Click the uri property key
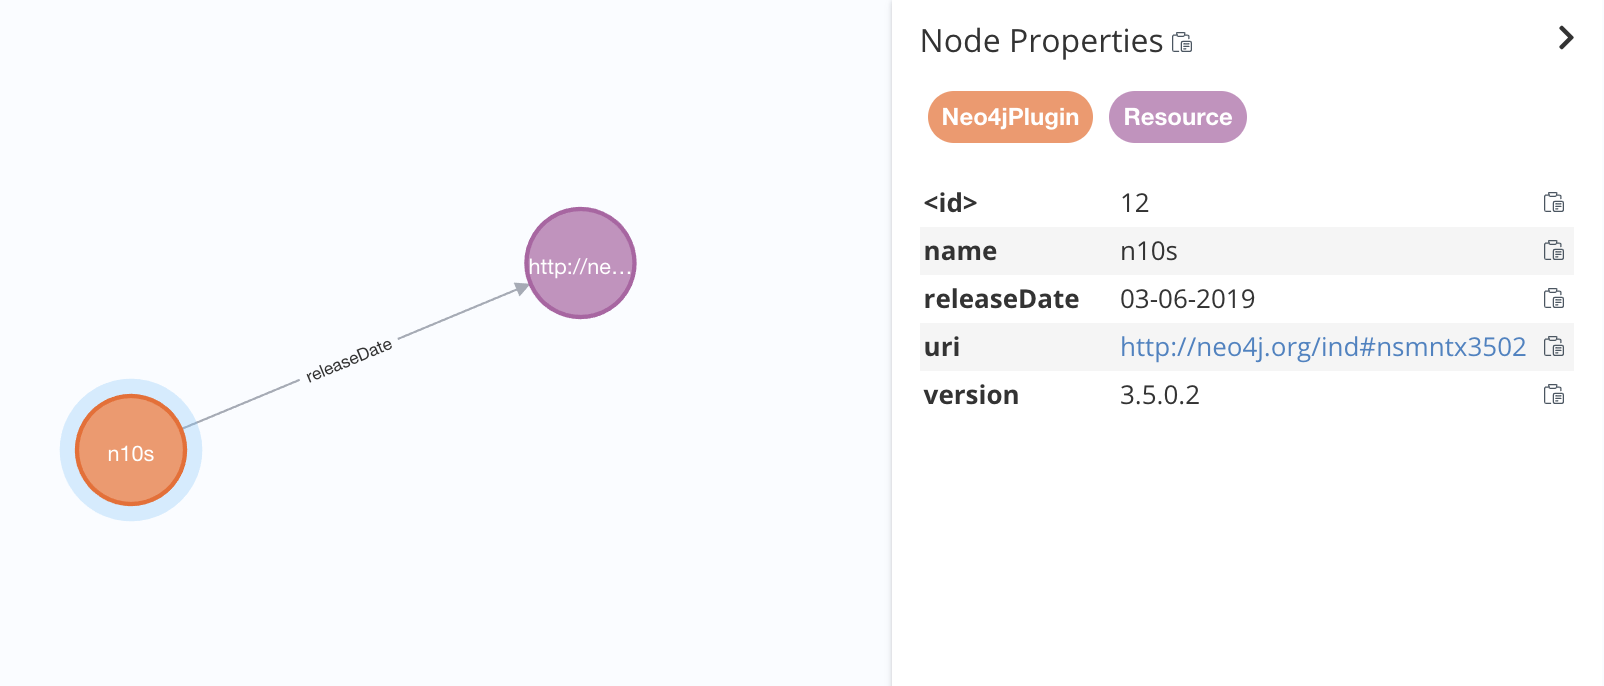This screenshot has width=1604, height=686. pos(941,347)
